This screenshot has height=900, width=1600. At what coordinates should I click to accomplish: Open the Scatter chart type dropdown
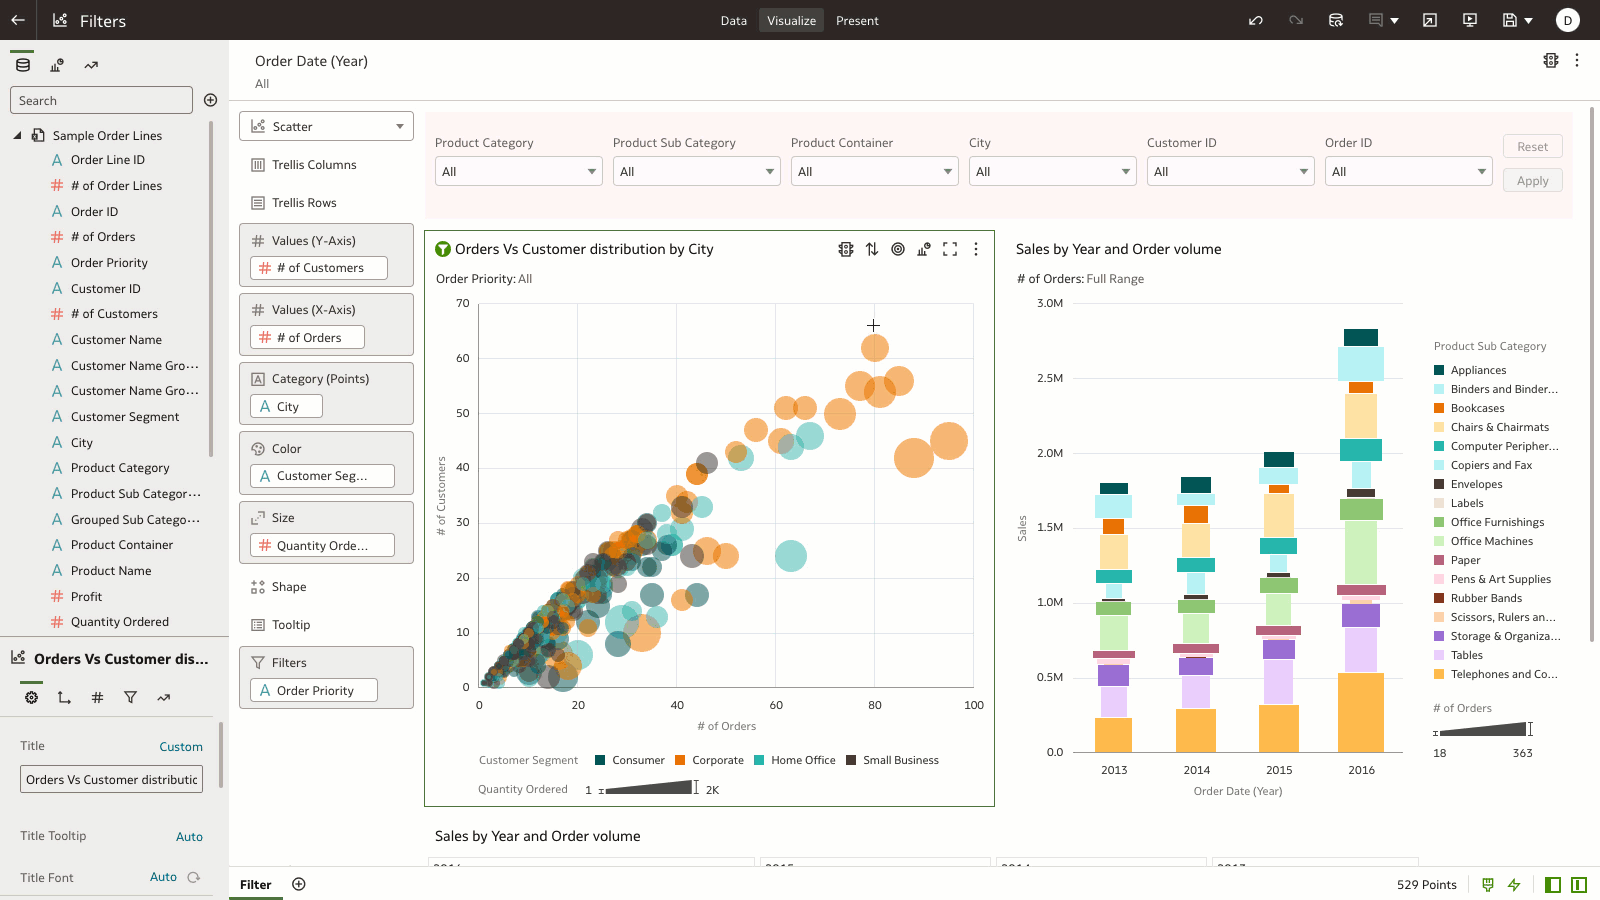(x=326, y=125)
